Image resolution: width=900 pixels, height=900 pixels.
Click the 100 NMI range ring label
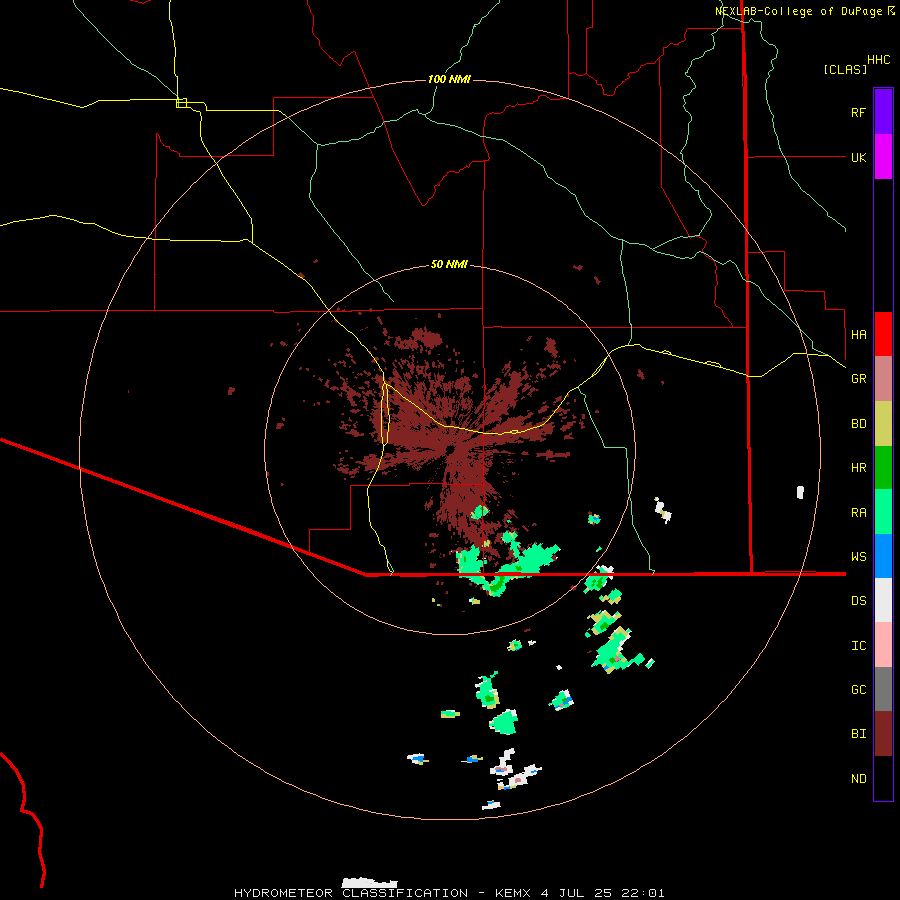point(449,79)
